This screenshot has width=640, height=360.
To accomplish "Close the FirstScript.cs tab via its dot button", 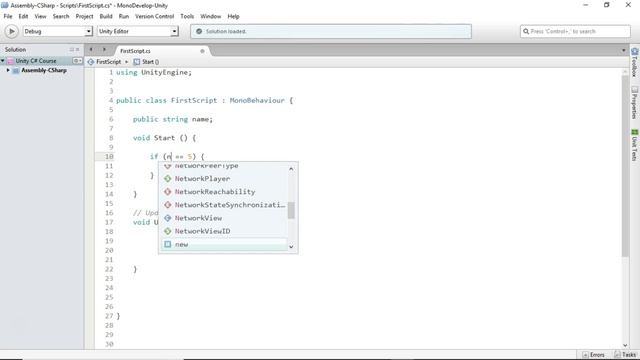I will (x=202, y=51).
